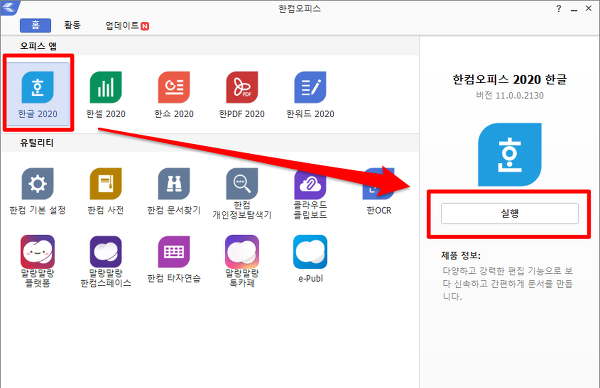Viewport: 600px width, 388px height.
Task: Close the 한컴오피스 window
Action: [589, 8]
